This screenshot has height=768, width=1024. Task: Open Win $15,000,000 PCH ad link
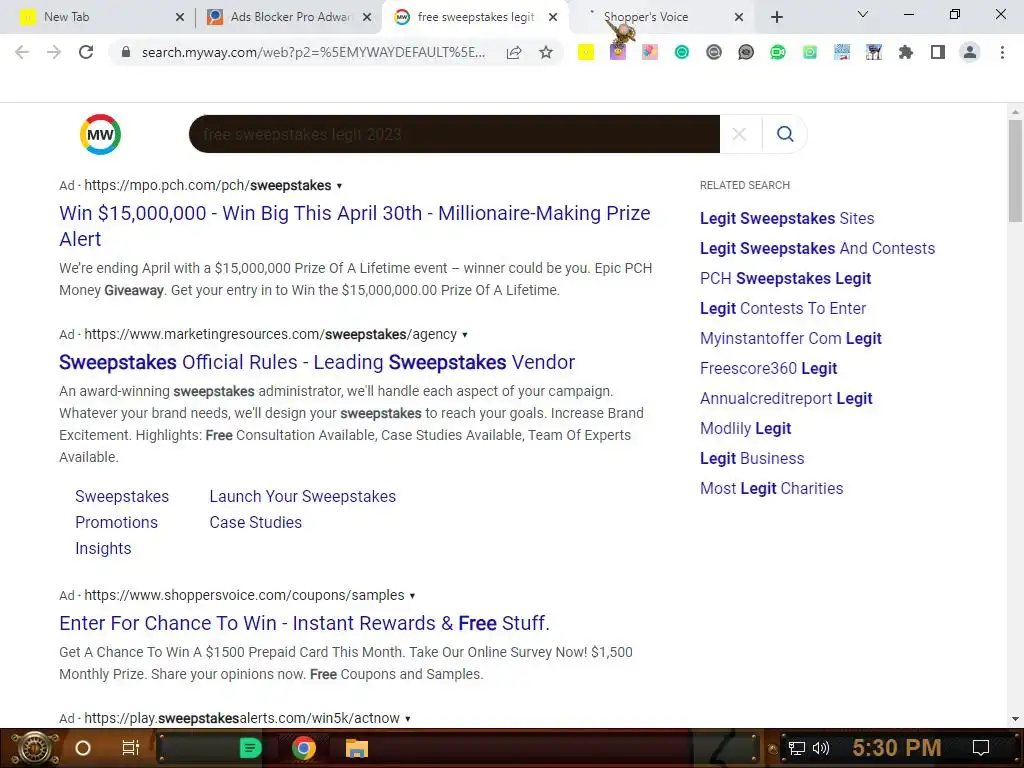pos(355,226)
